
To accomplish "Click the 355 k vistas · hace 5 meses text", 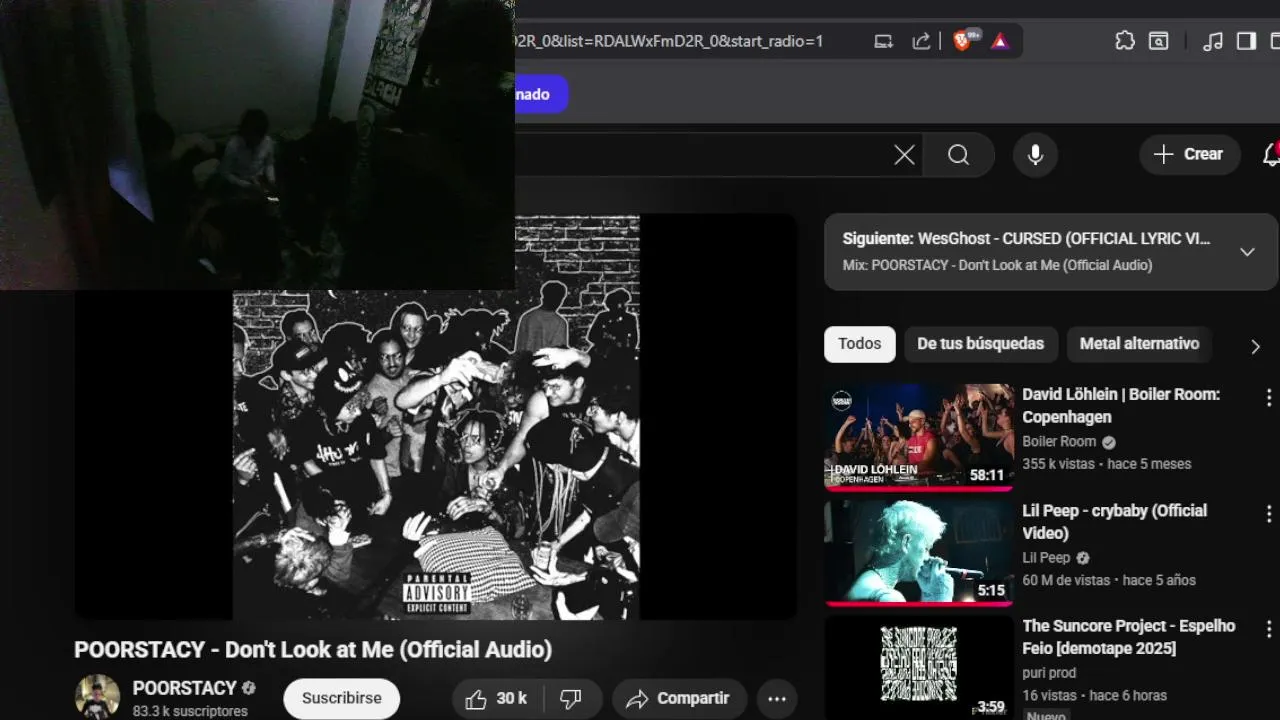I will tap(1106, 464).
